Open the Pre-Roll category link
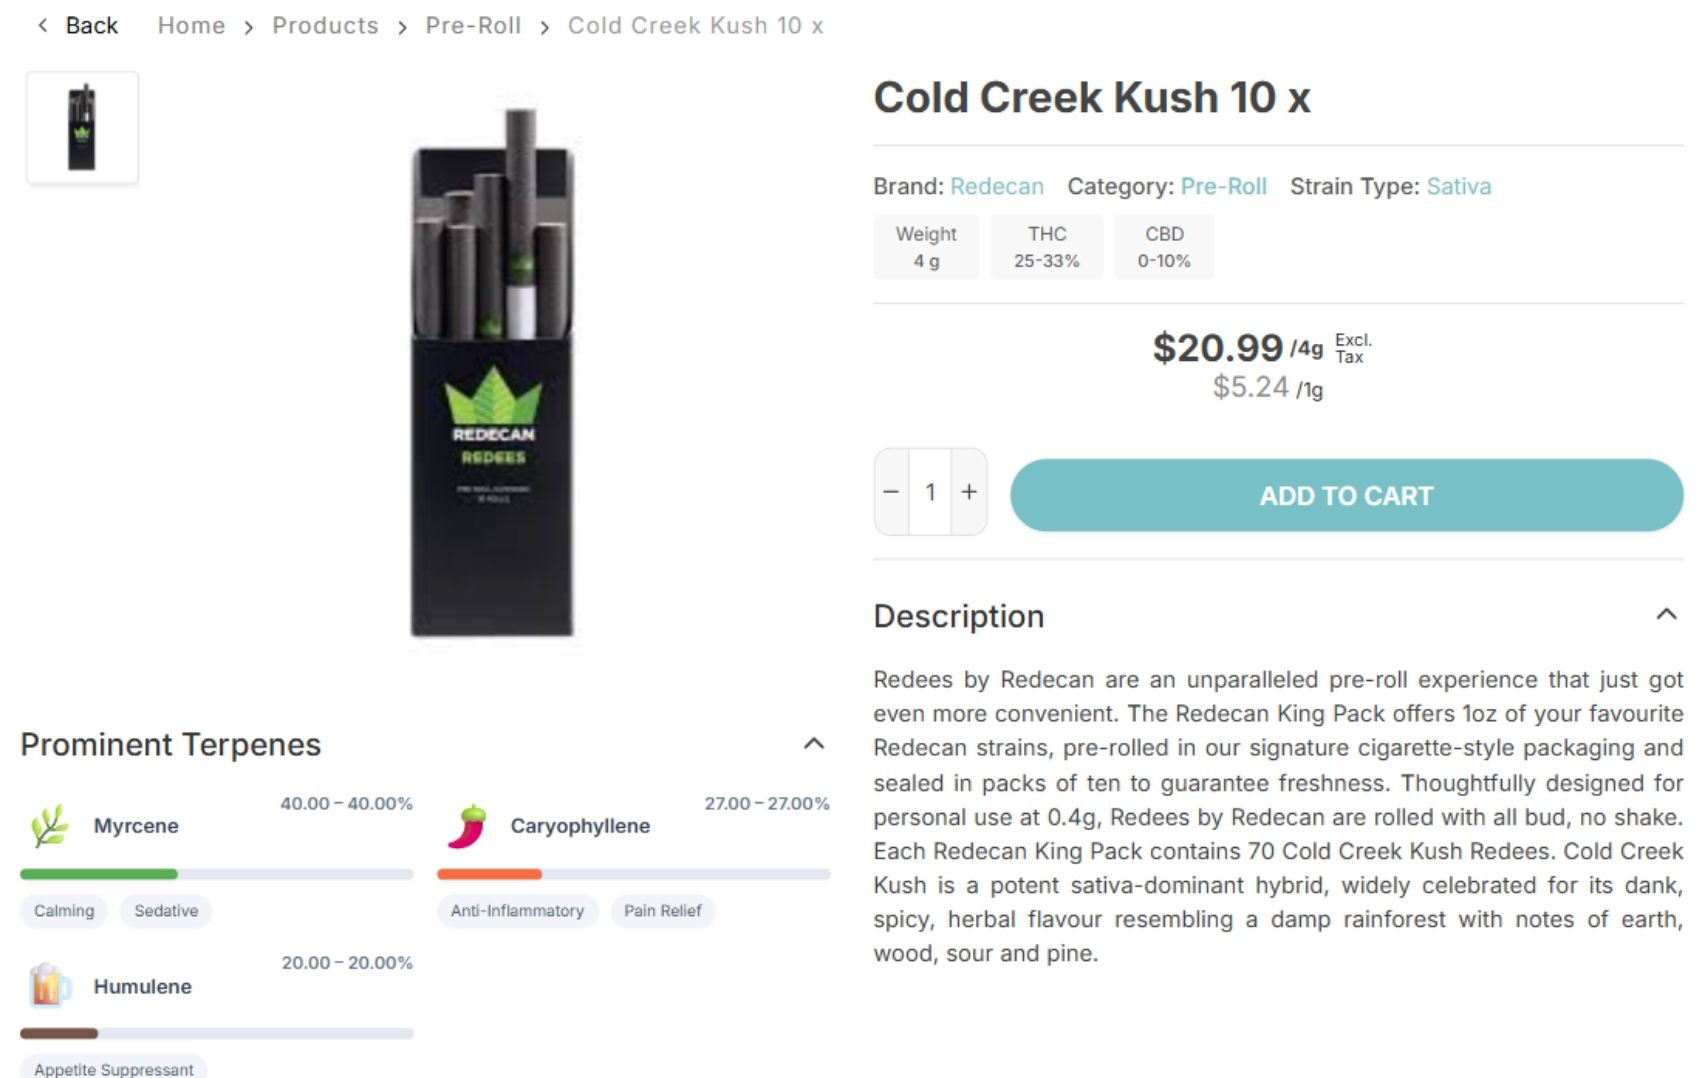This screenshot has width=1705, height=1078. [1223, 186]
